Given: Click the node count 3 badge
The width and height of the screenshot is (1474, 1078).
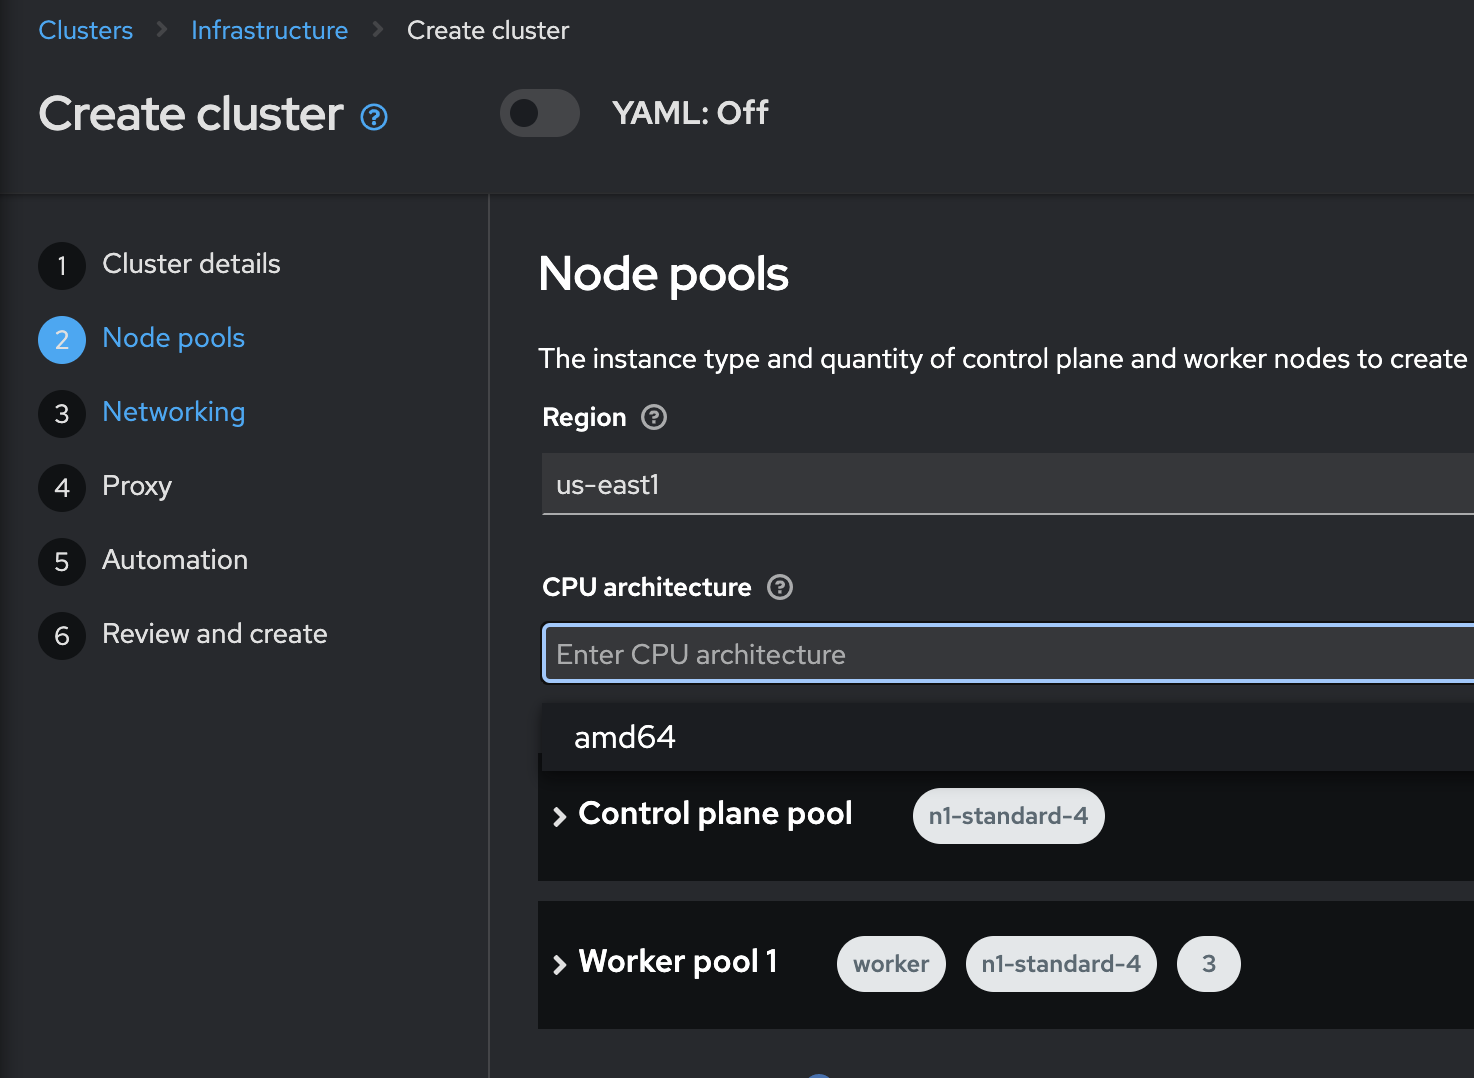Looking at the screenshot, I should pos(1208,964).
